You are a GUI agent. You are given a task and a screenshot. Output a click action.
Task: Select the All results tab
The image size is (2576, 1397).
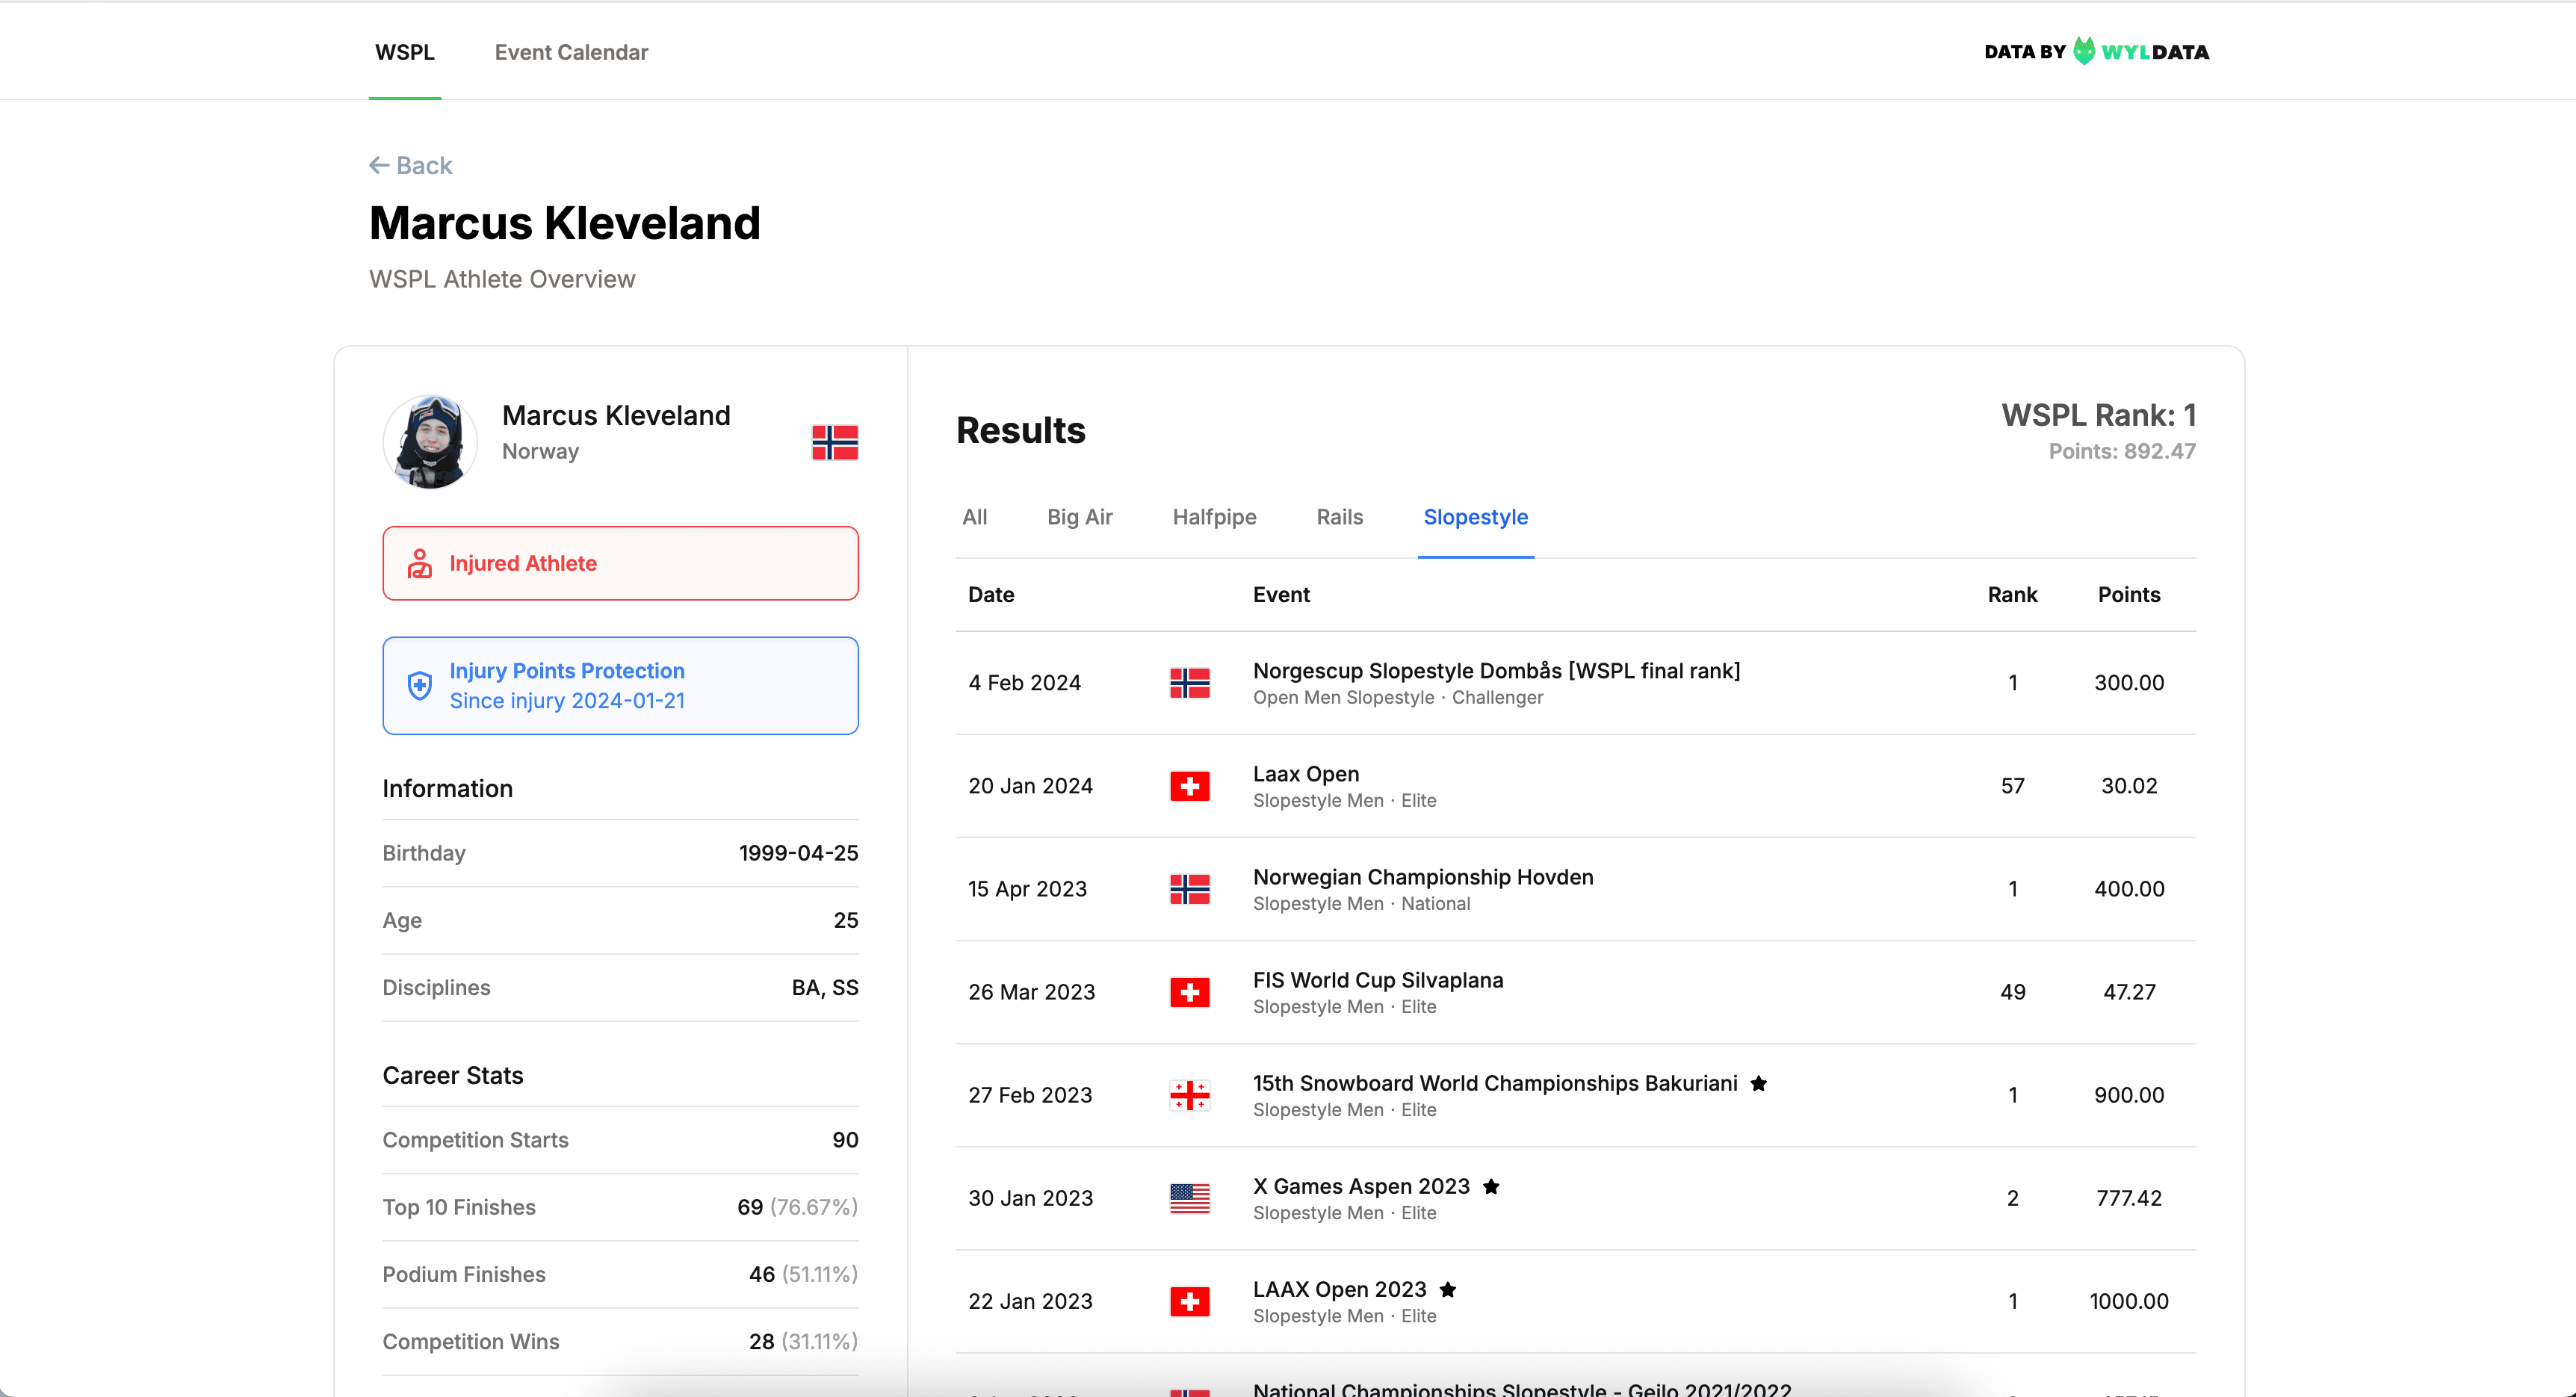pos(974,517)
